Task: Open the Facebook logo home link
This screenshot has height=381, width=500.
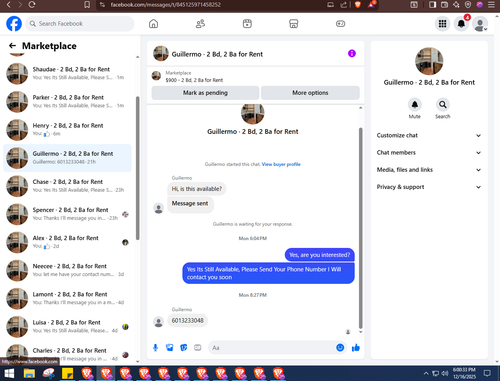Action: pyautogui.click(x=14, y=24)
